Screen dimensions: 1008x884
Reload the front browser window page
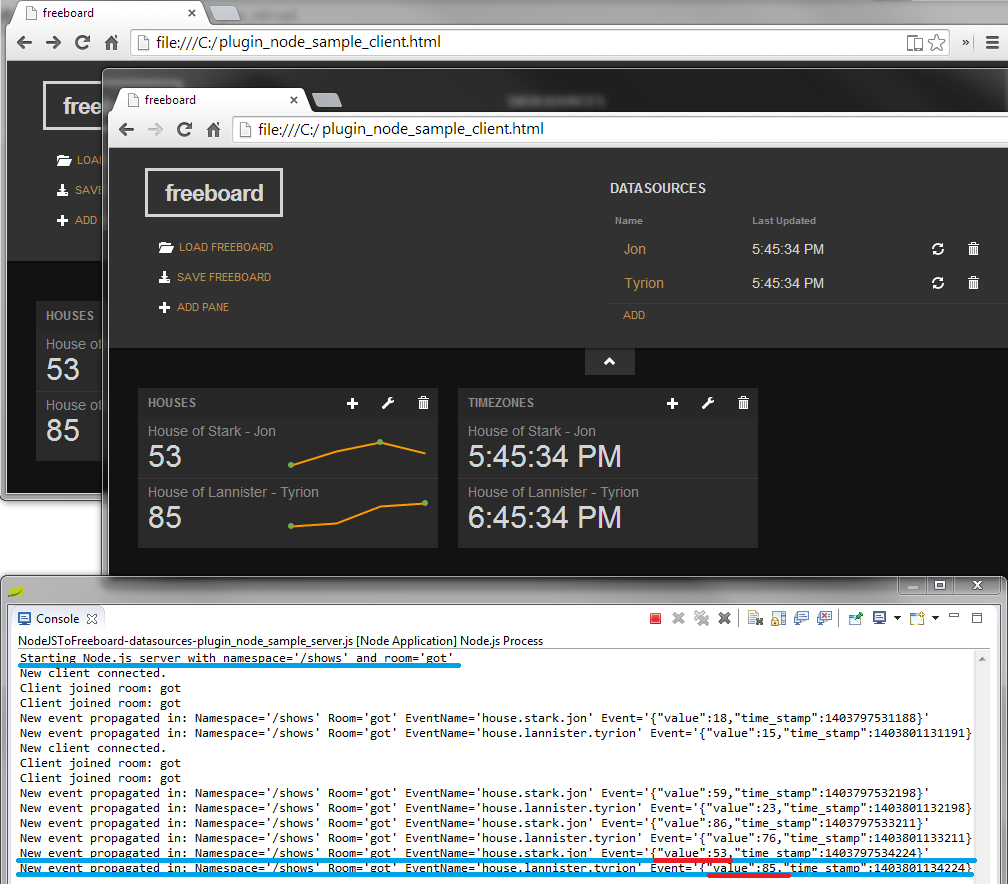pos(184,129)
